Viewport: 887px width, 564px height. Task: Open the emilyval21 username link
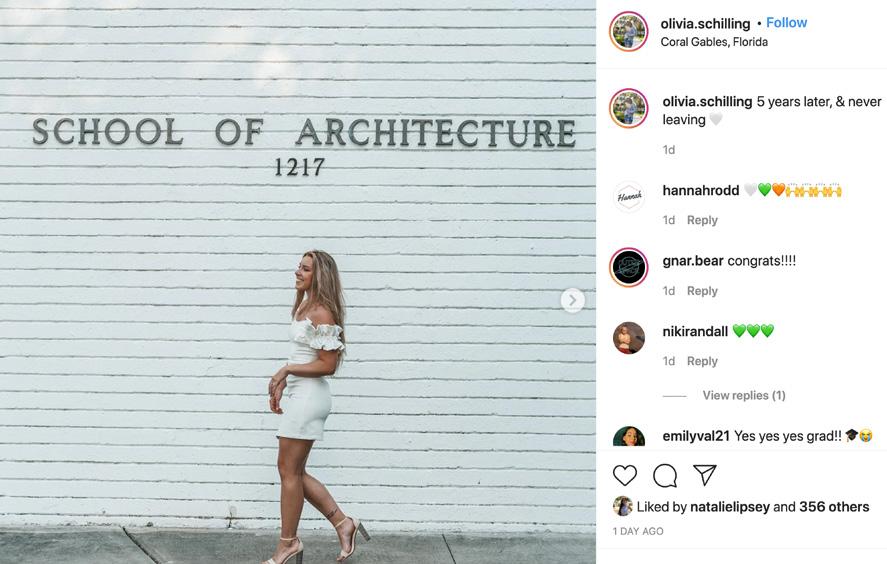click(x=696, y=436)
